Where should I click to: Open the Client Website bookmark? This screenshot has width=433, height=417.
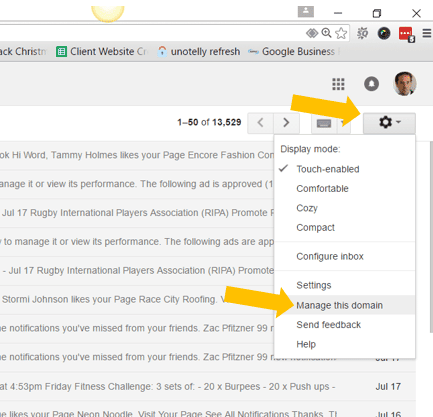point(102,52)
